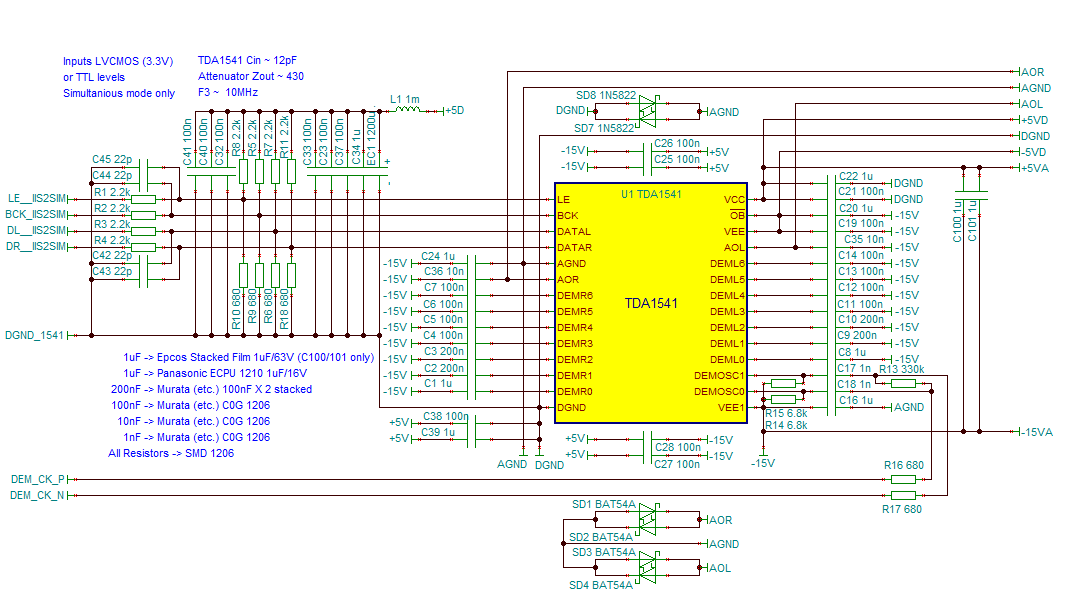The height and width of the screenshot is (598, 1068).
Task: Click the Epcos Stacked Film note line
Action: [x=249, y=357]
